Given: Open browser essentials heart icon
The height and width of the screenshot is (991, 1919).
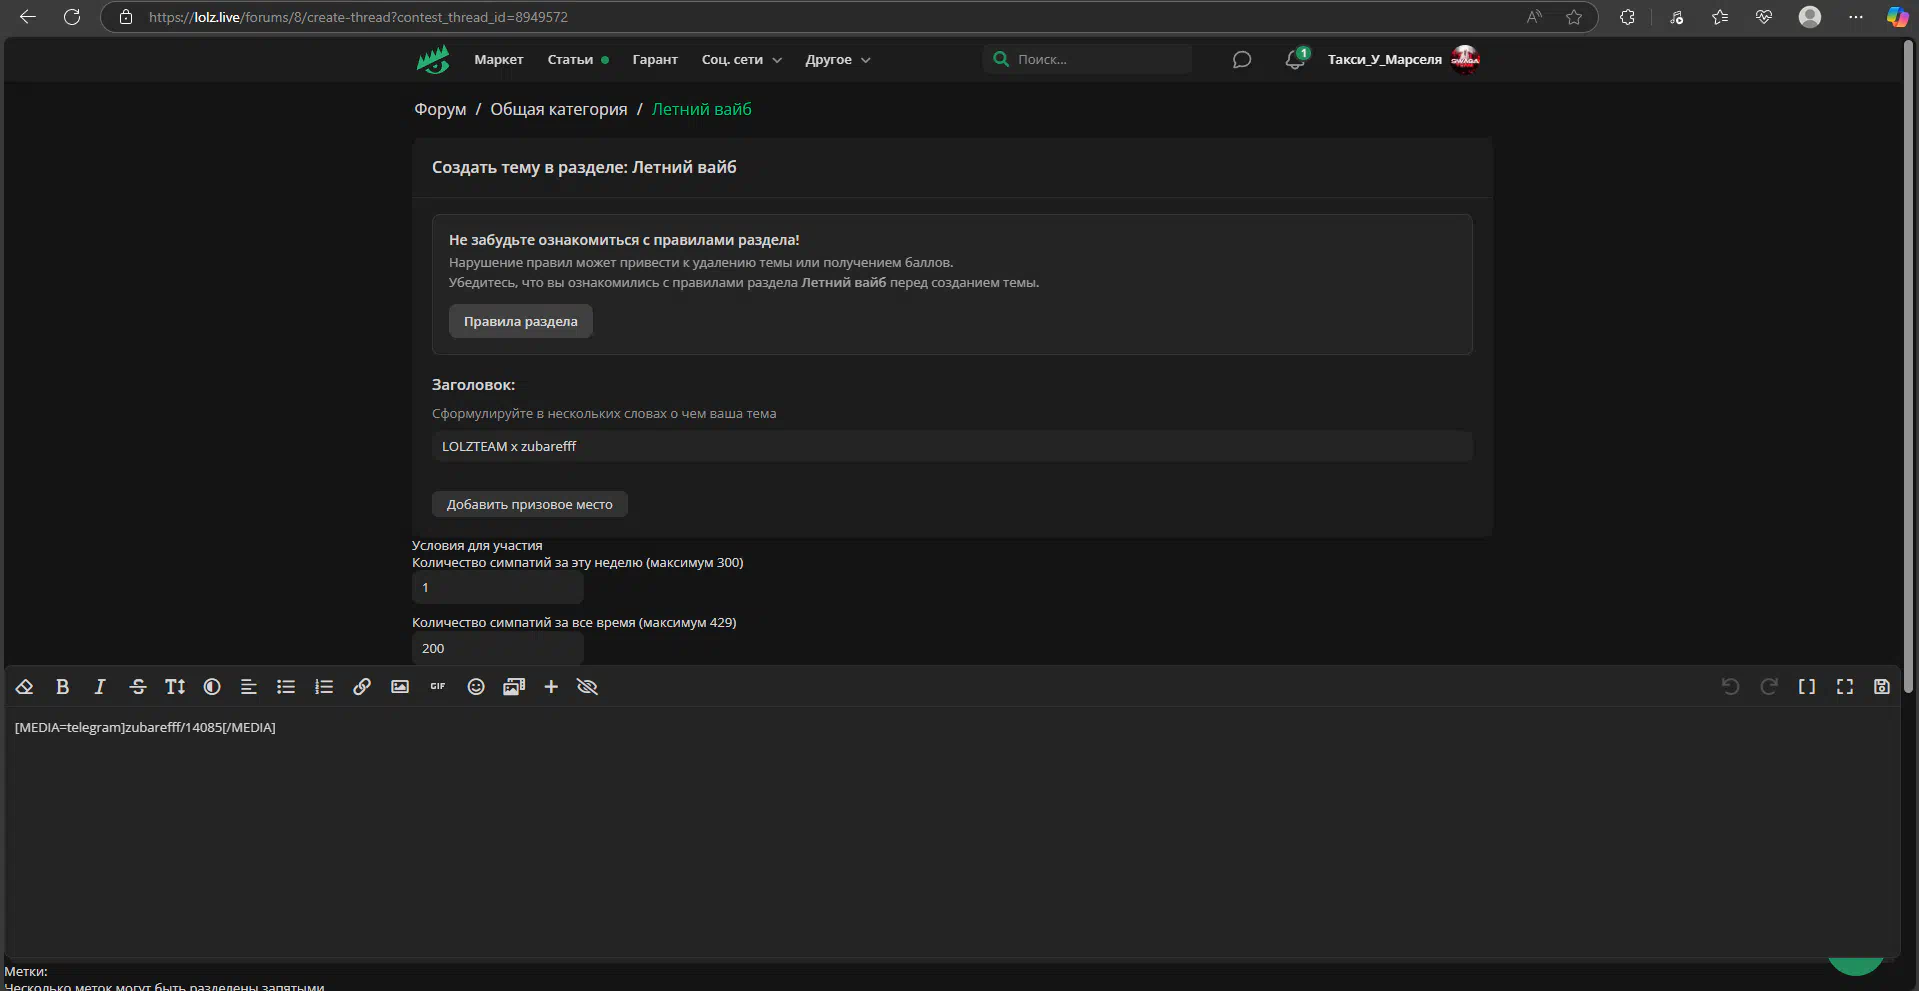Looking at the screenshot, I should point(1764,17).
